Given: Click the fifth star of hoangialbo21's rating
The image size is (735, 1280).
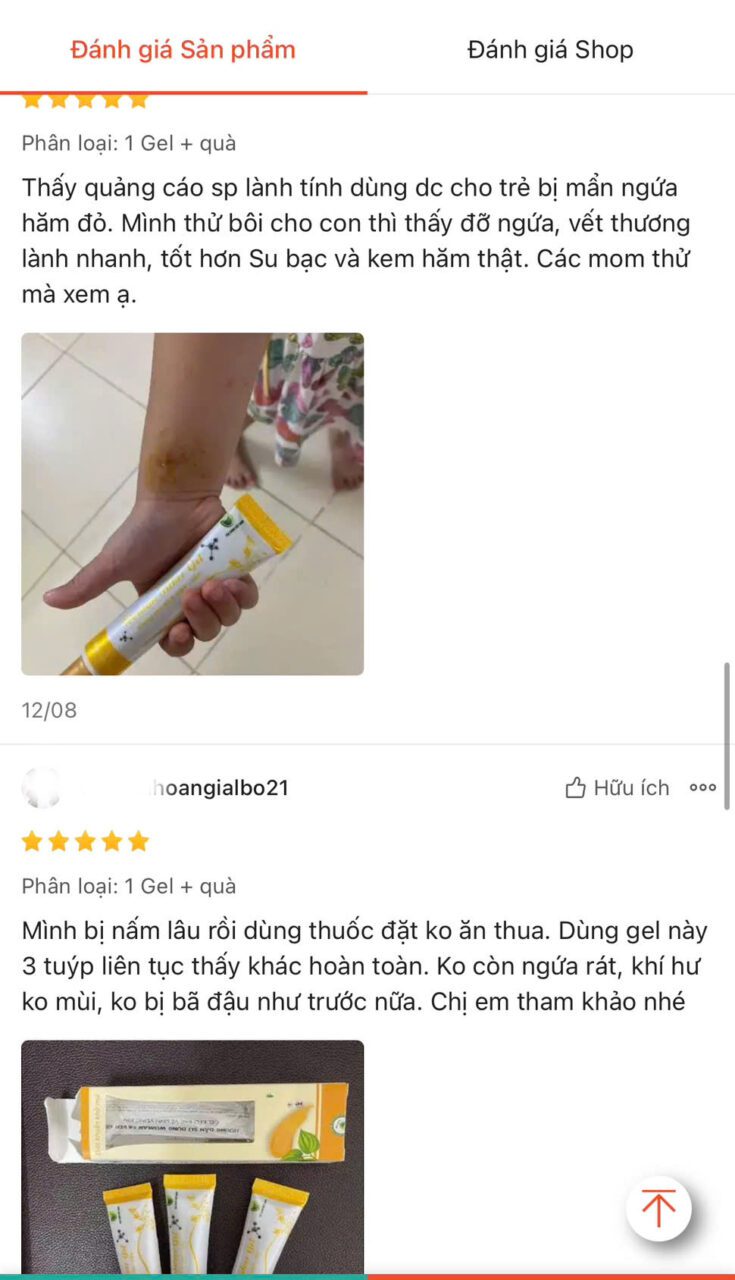Looking at the screenshot, I should point(138,841).
